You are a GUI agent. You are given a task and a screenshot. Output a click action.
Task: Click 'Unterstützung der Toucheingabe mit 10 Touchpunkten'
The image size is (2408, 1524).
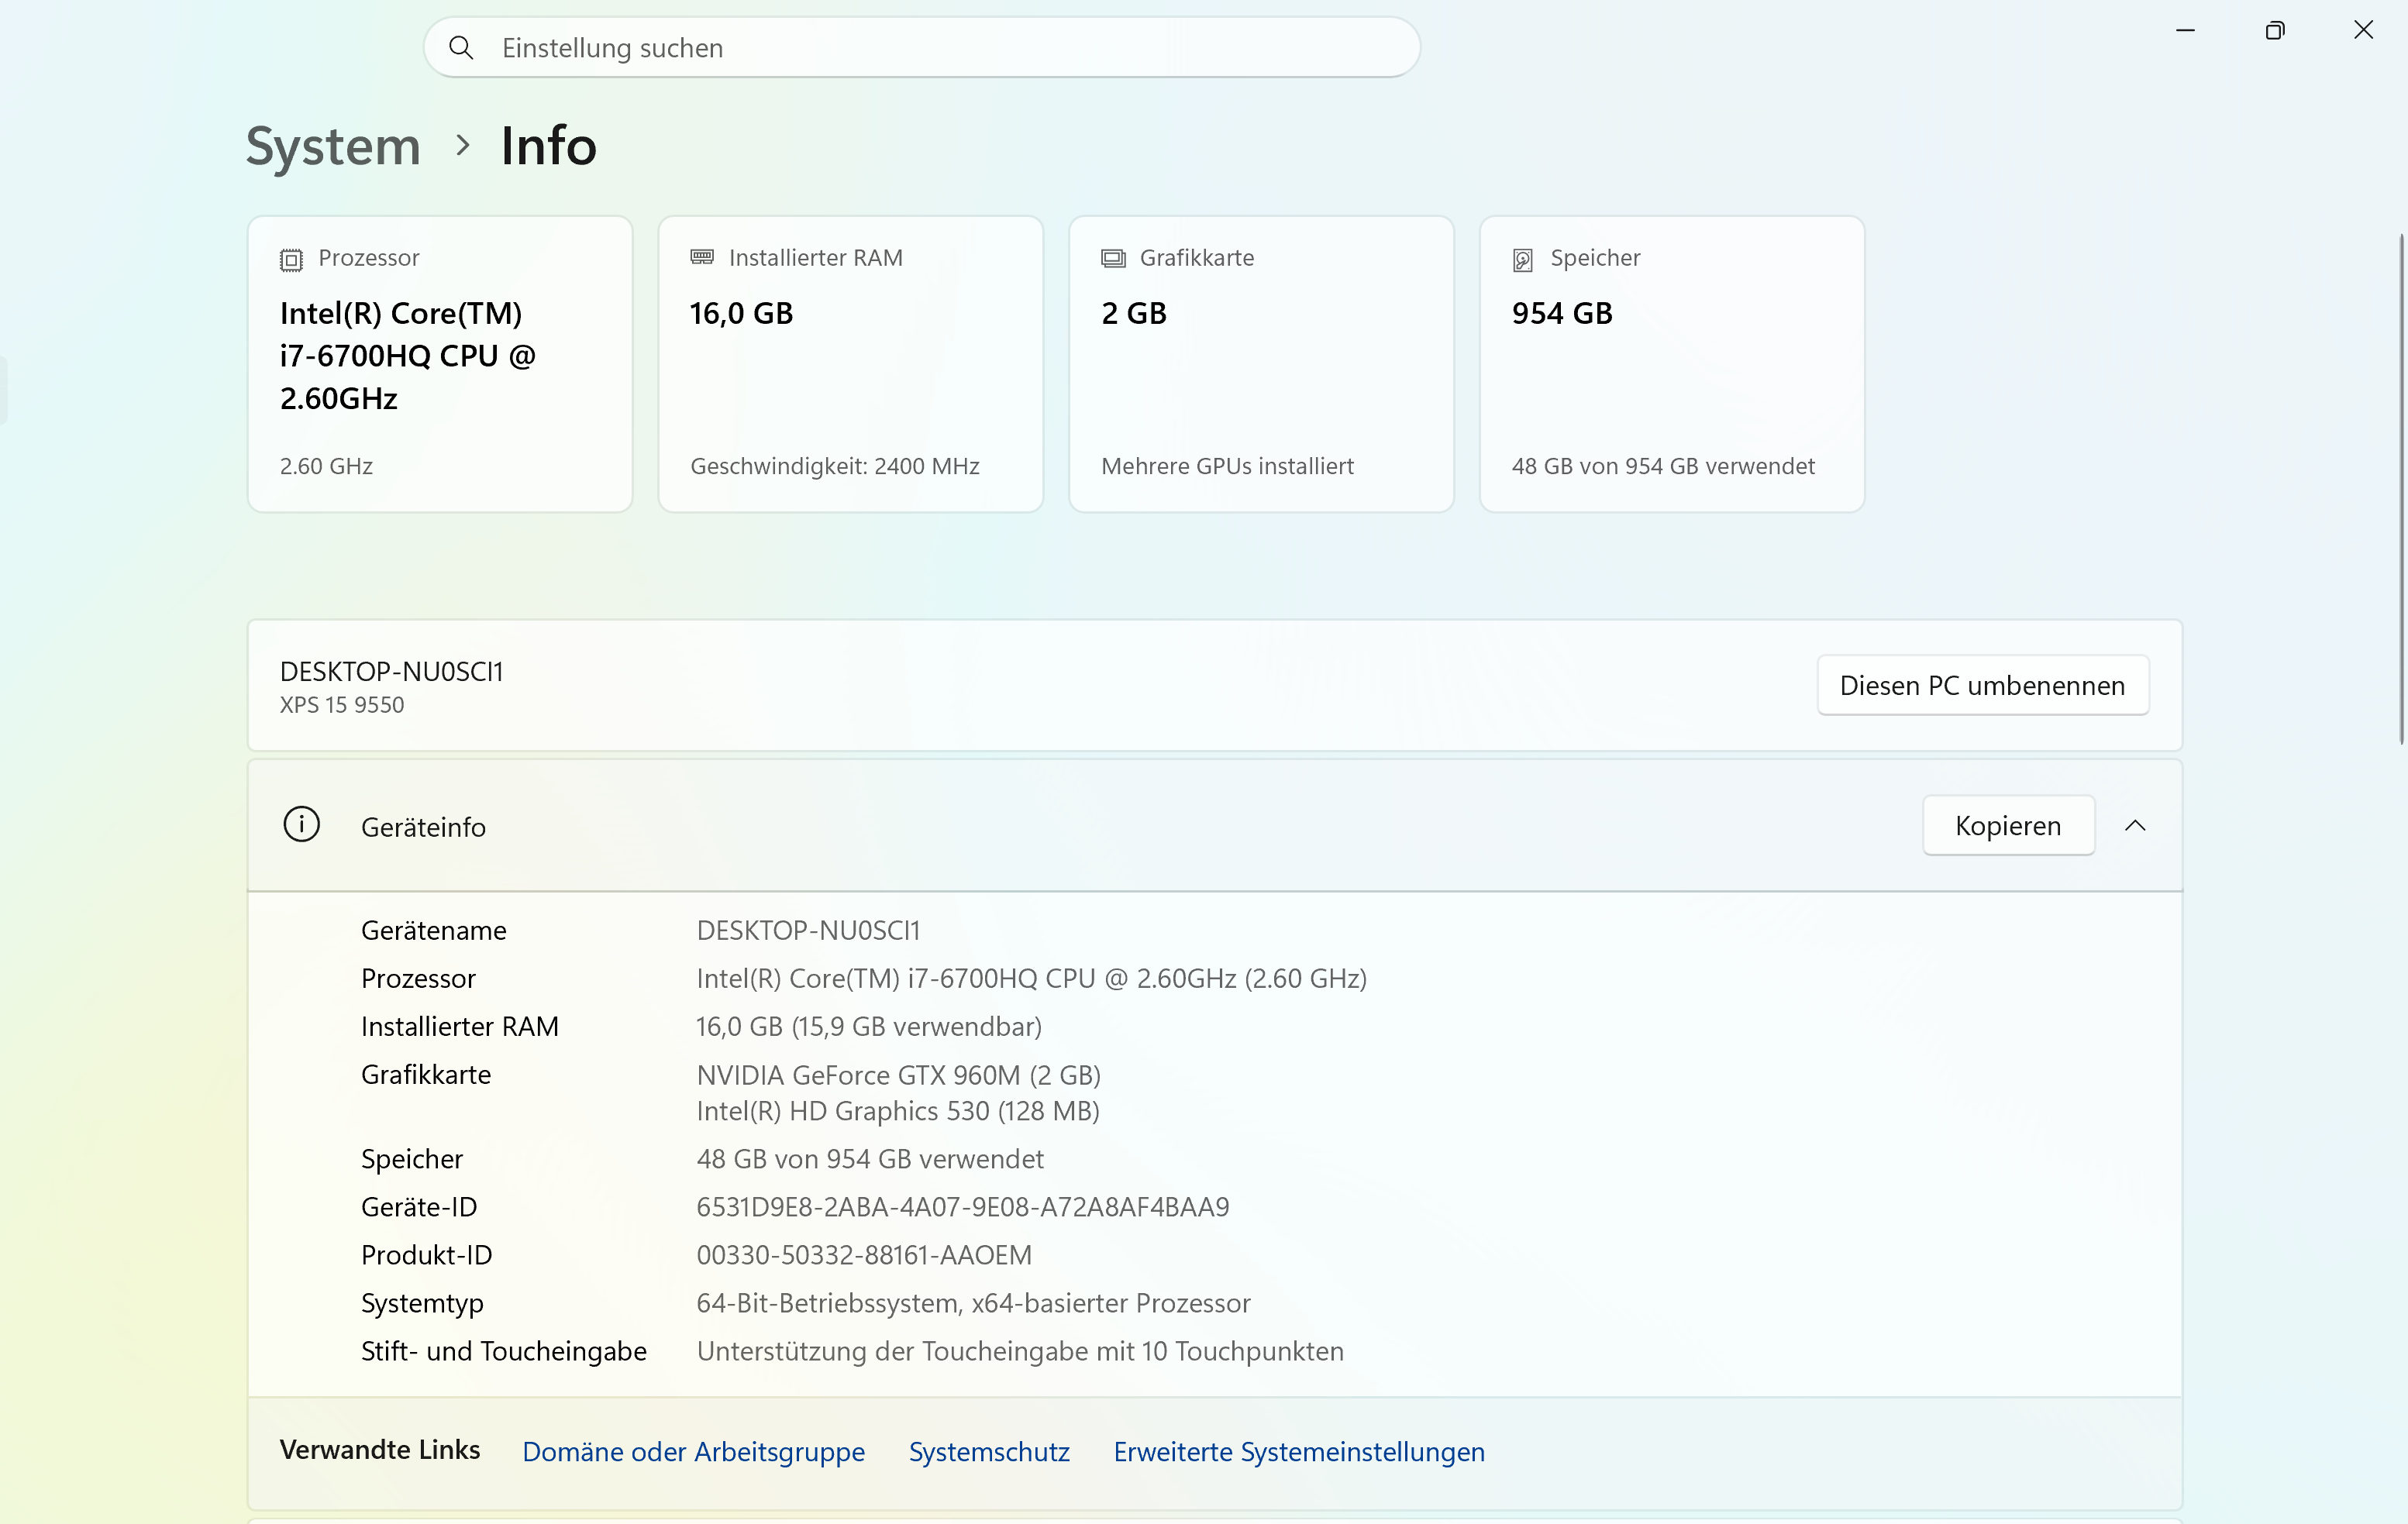pos(1020,1351)
